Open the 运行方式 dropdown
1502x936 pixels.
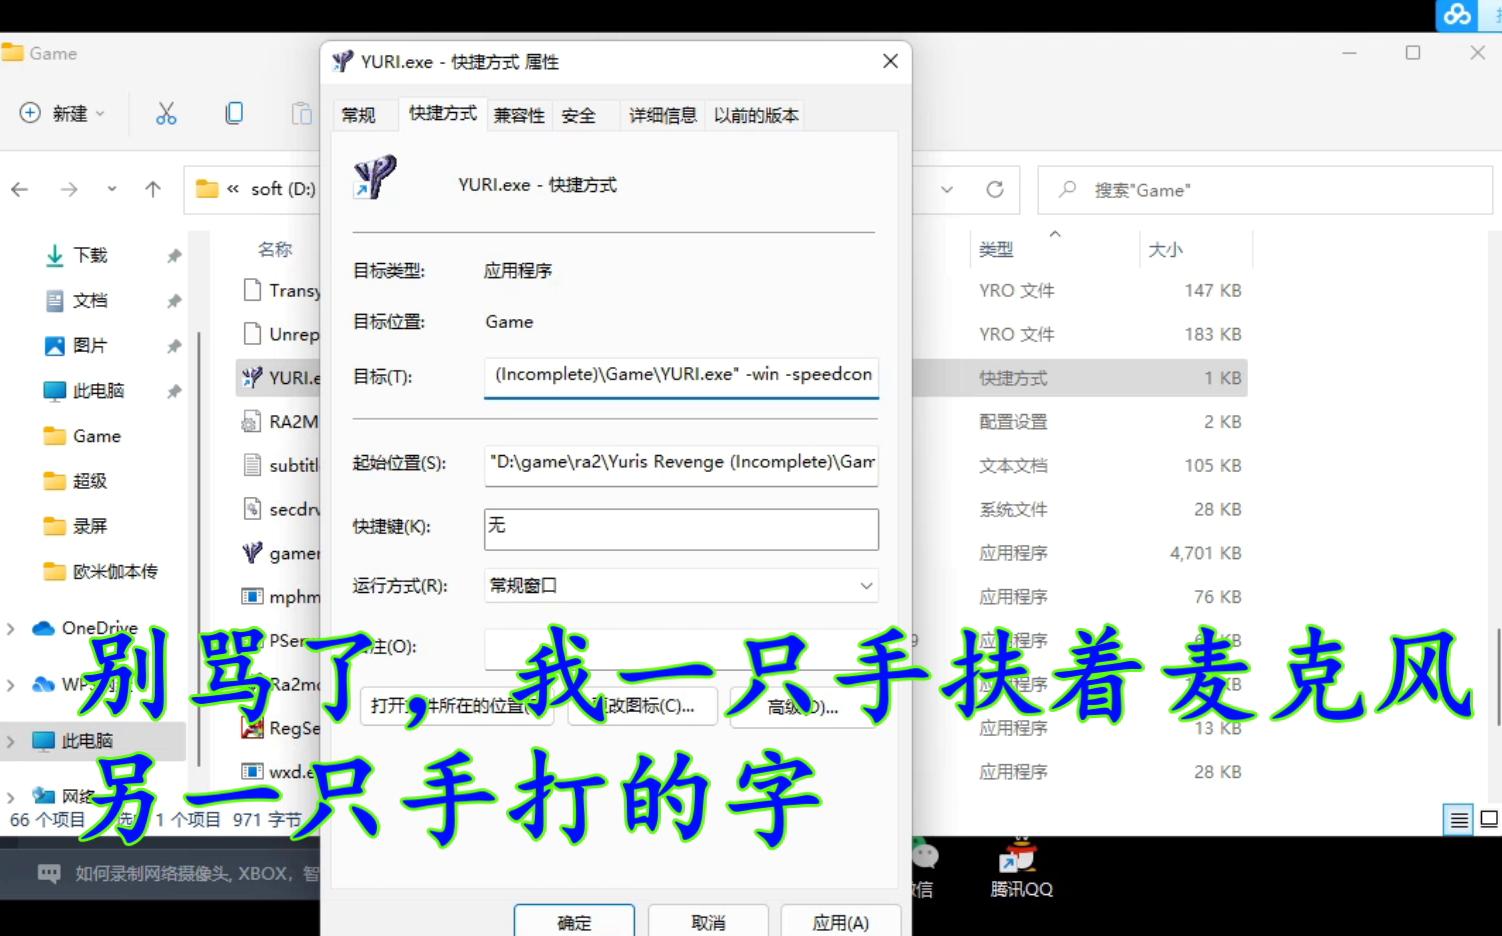point(681,586)
